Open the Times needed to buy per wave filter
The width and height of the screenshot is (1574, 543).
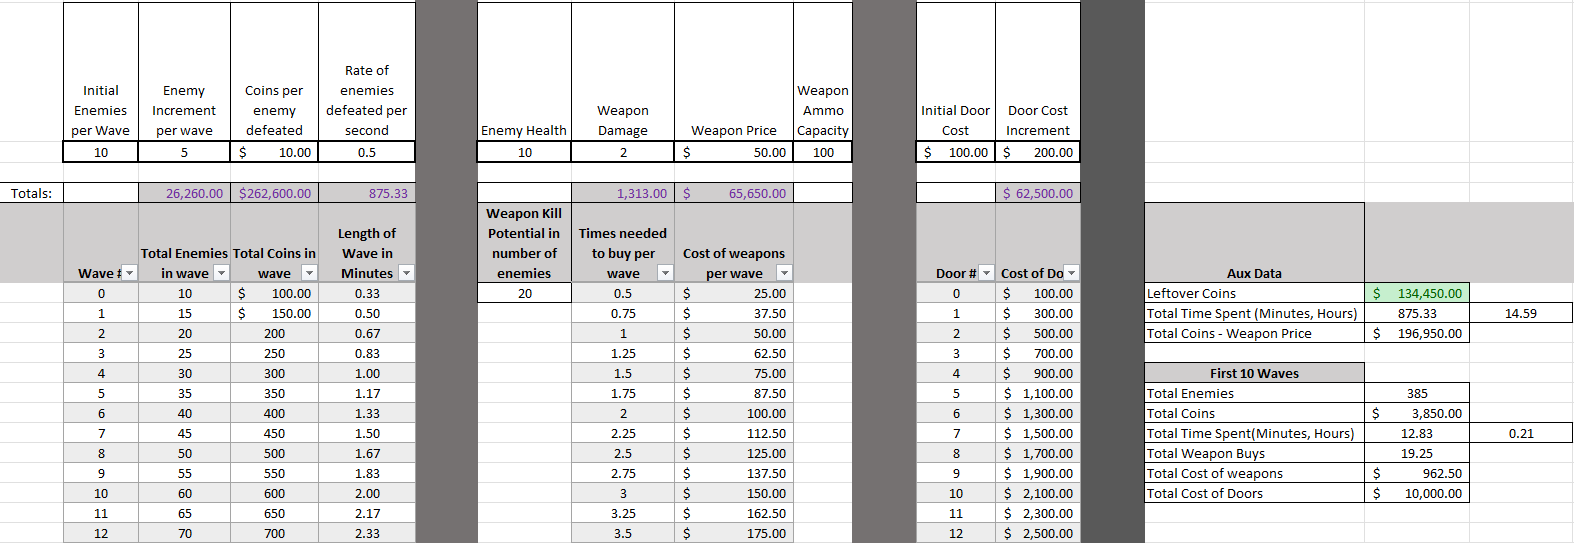click(665, 273)
